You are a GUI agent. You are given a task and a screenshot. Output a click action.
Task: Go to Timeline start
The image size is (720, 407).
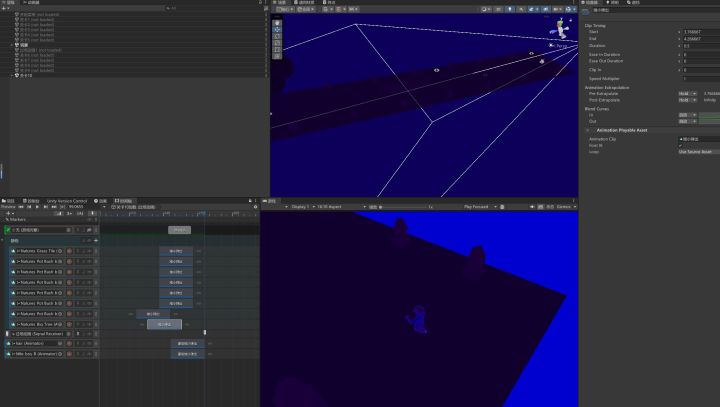(x=20, y=207)
